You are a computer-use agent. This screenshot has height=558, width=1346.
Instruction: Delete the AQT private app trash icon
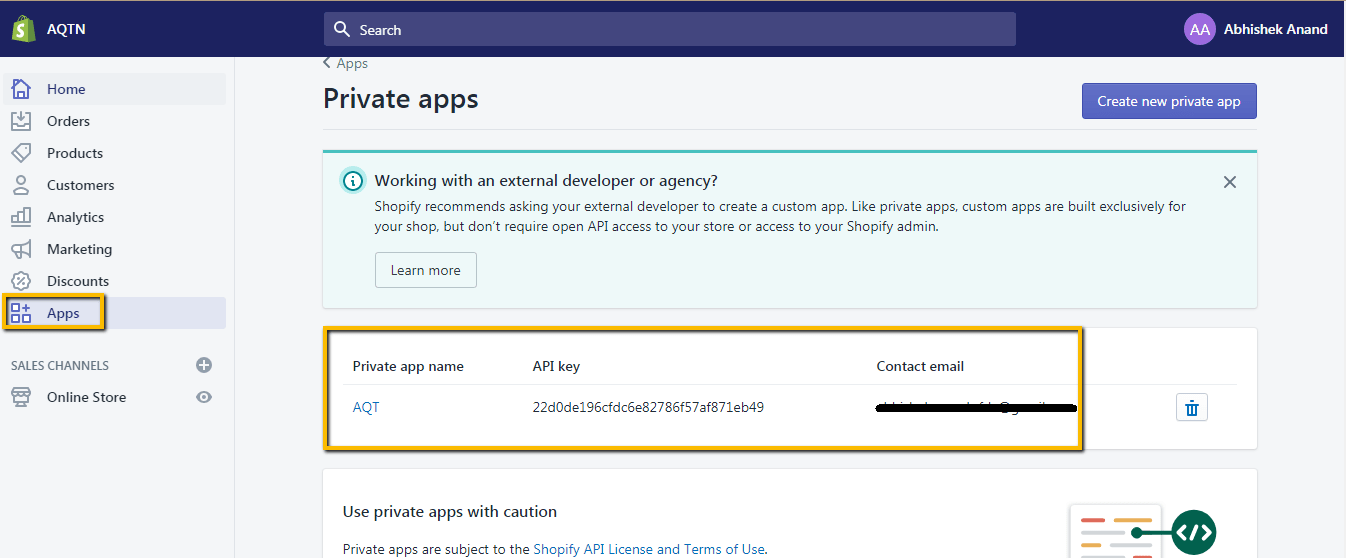(1192, 407)
